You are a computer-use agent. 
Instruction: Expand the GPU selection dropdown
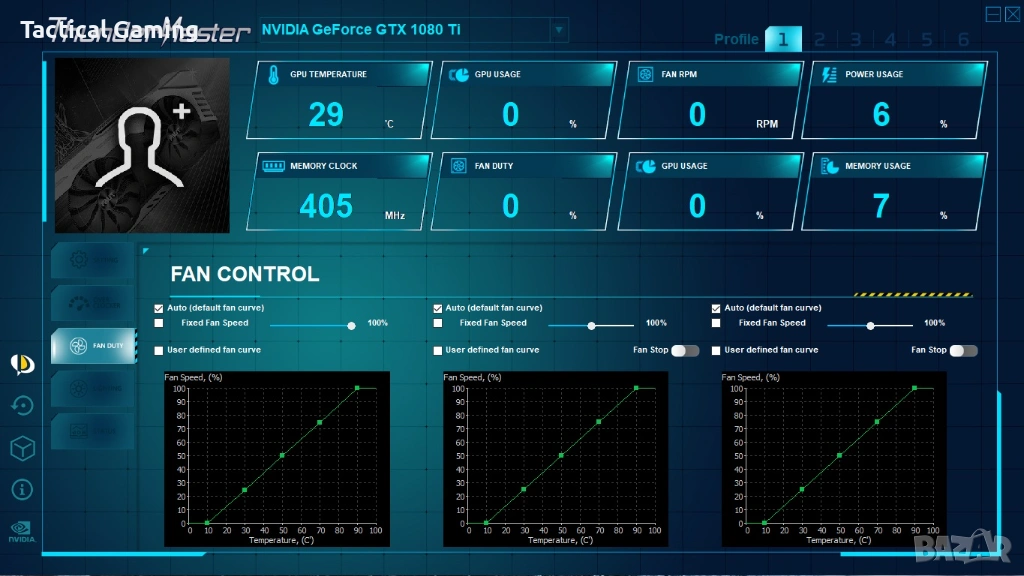[559, 30]
